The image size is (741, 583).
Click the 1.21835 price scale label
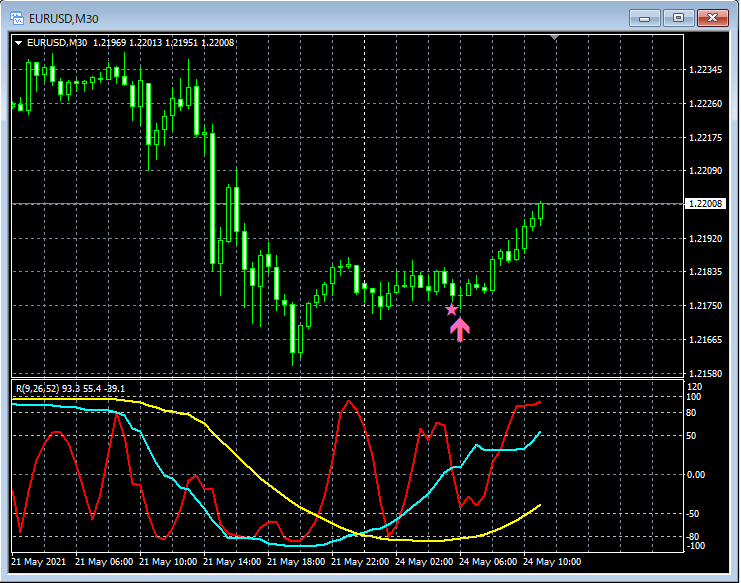705,272
